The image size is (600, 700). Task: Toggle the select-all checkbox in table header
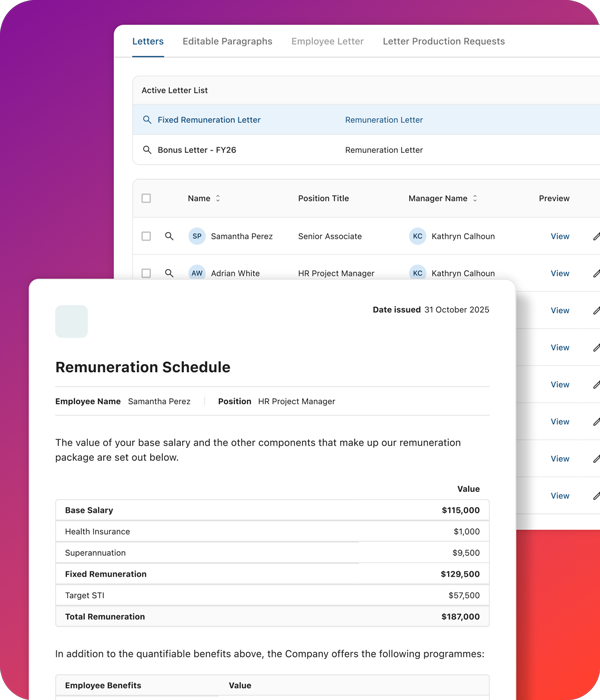(146, 199)
